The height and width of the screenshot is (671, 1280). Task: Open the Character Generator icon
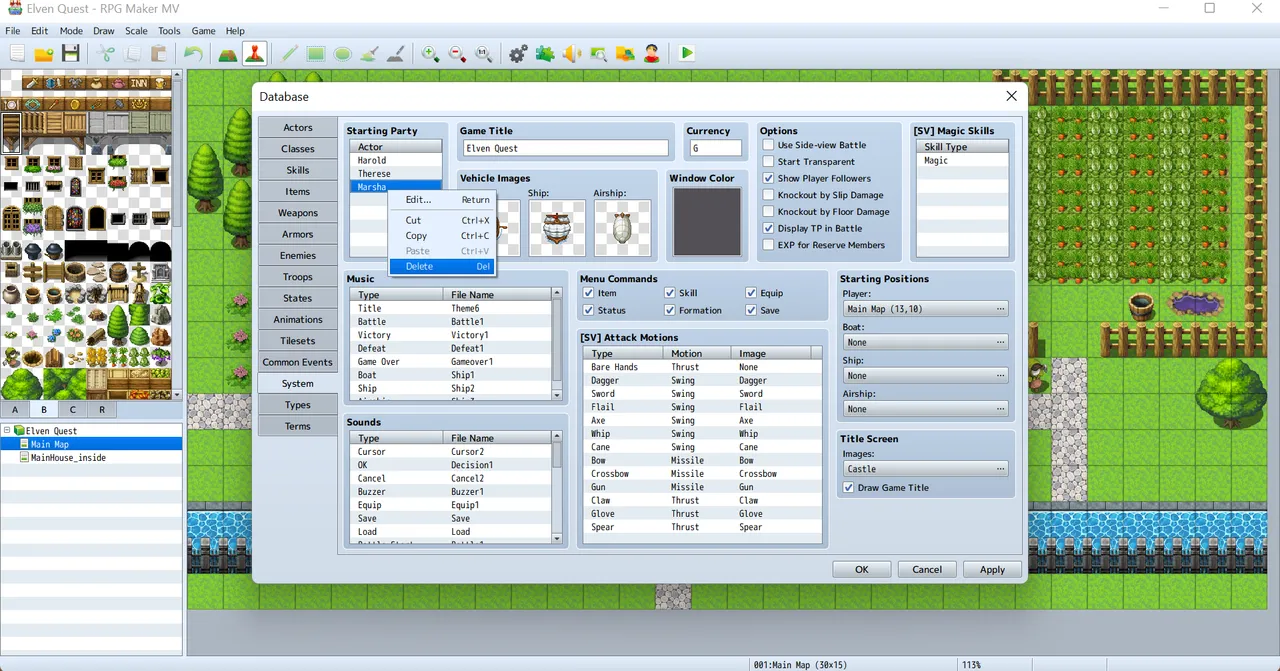pos(651,53)
